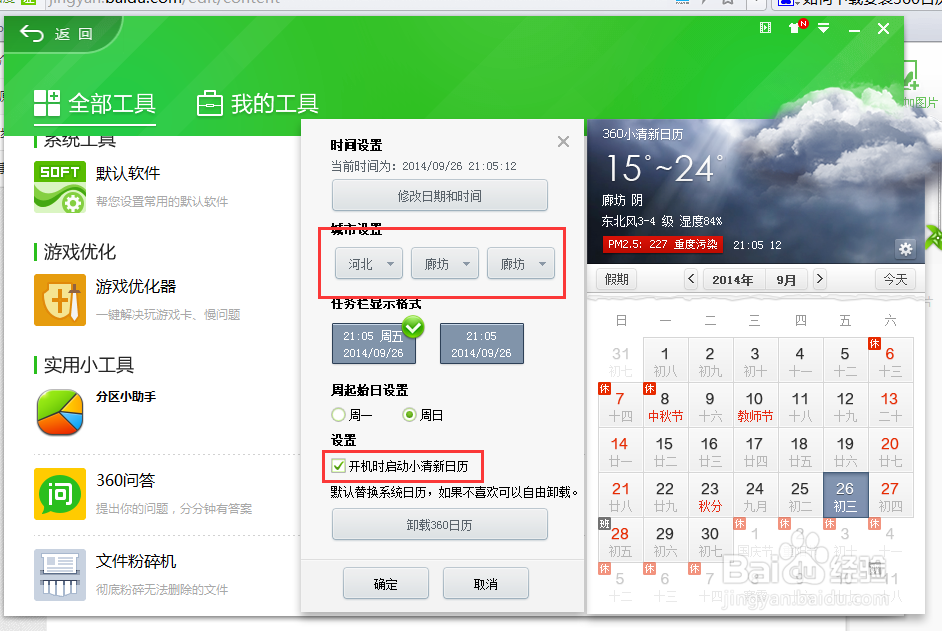The height and width of the screenshot is (631, 942).
Task: Select September 1 初八 date
Action: pyautogui.click(x=665, y=360)
